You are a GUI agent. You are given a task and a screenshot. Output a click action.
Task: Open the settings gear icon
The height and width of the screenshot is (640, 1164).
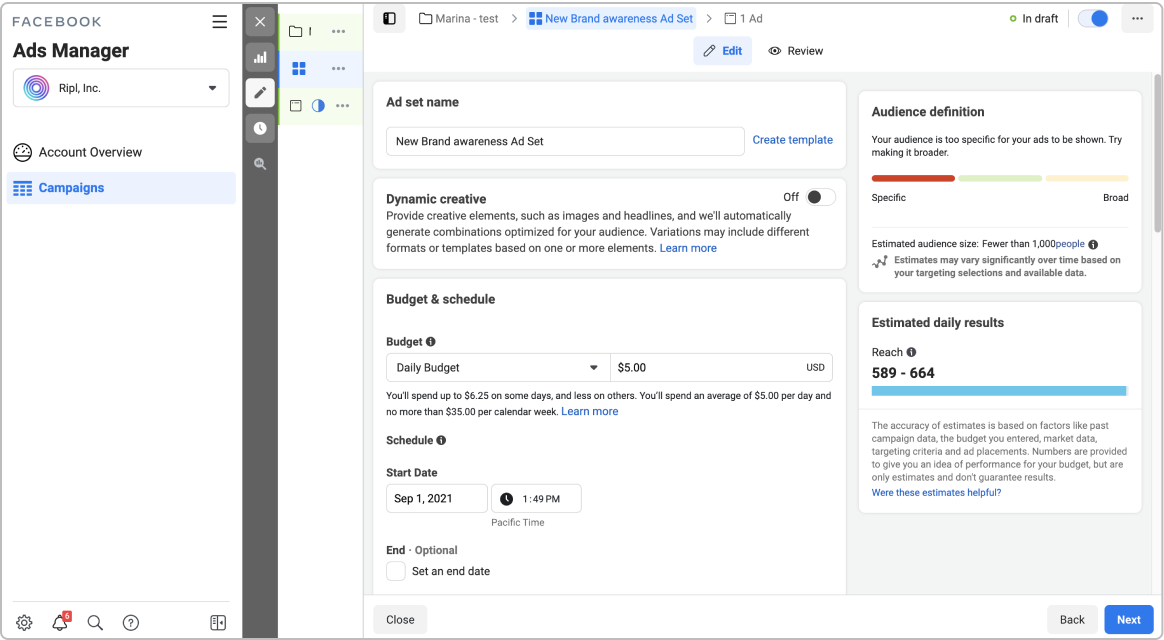pos(24,622)
